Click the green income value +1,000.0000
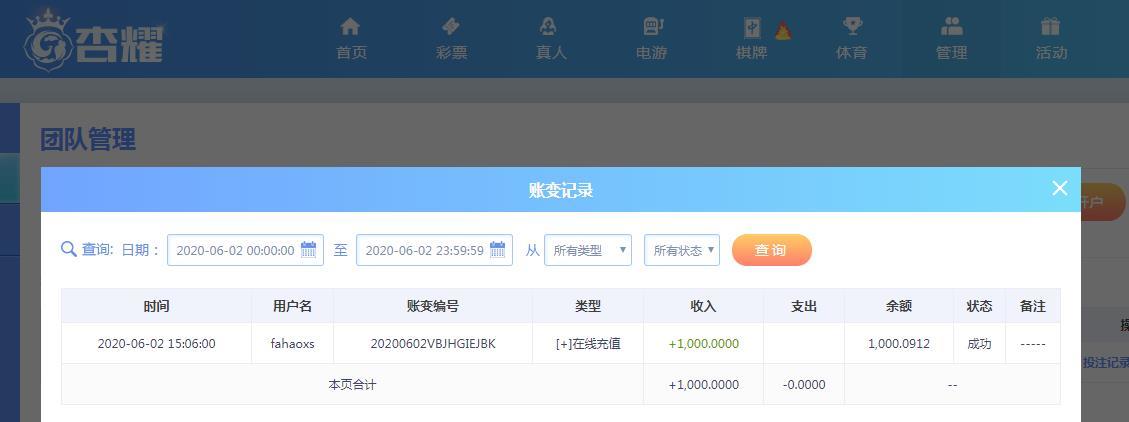1129x422 pixels. pyautogui.click(x=703, y=344)
